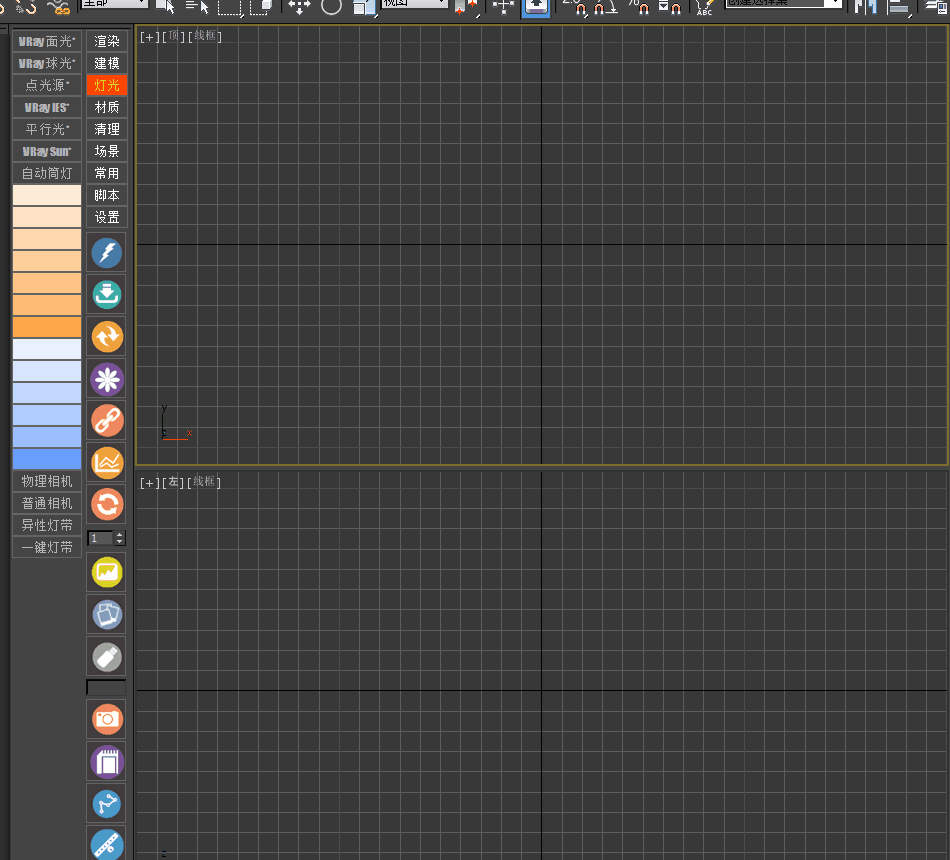Click the 物理相机 button

47,481
